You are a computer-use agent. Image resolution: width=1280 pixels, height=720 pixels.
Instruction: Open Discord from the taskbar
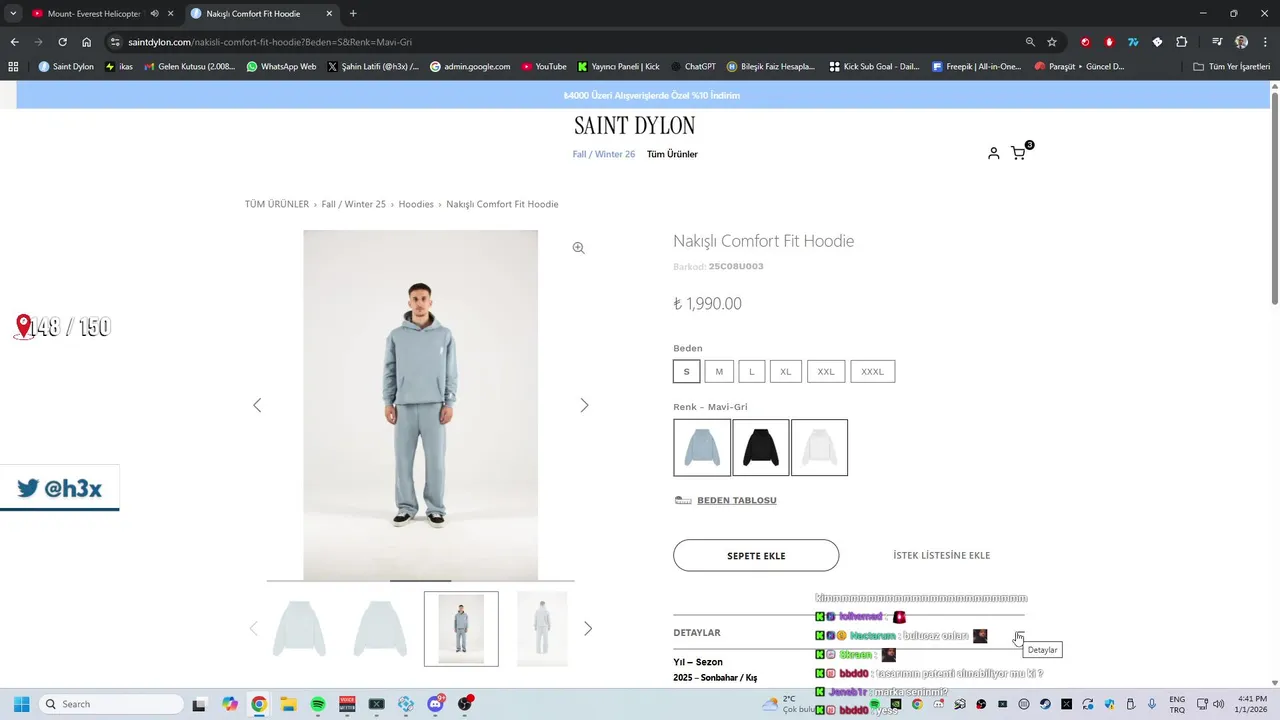pos(436,704)
